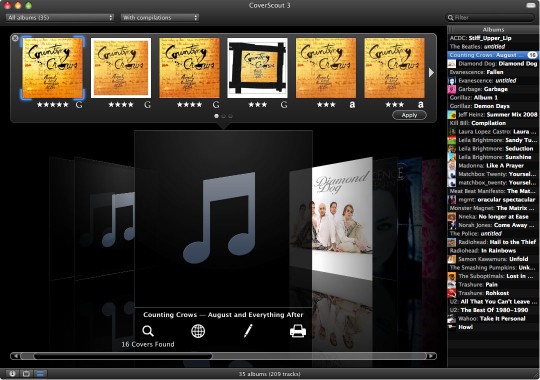540x380 pixels.
Task: Open the All albums (35) dropdown
Action: pyautogui.click(x=60, y=18)
